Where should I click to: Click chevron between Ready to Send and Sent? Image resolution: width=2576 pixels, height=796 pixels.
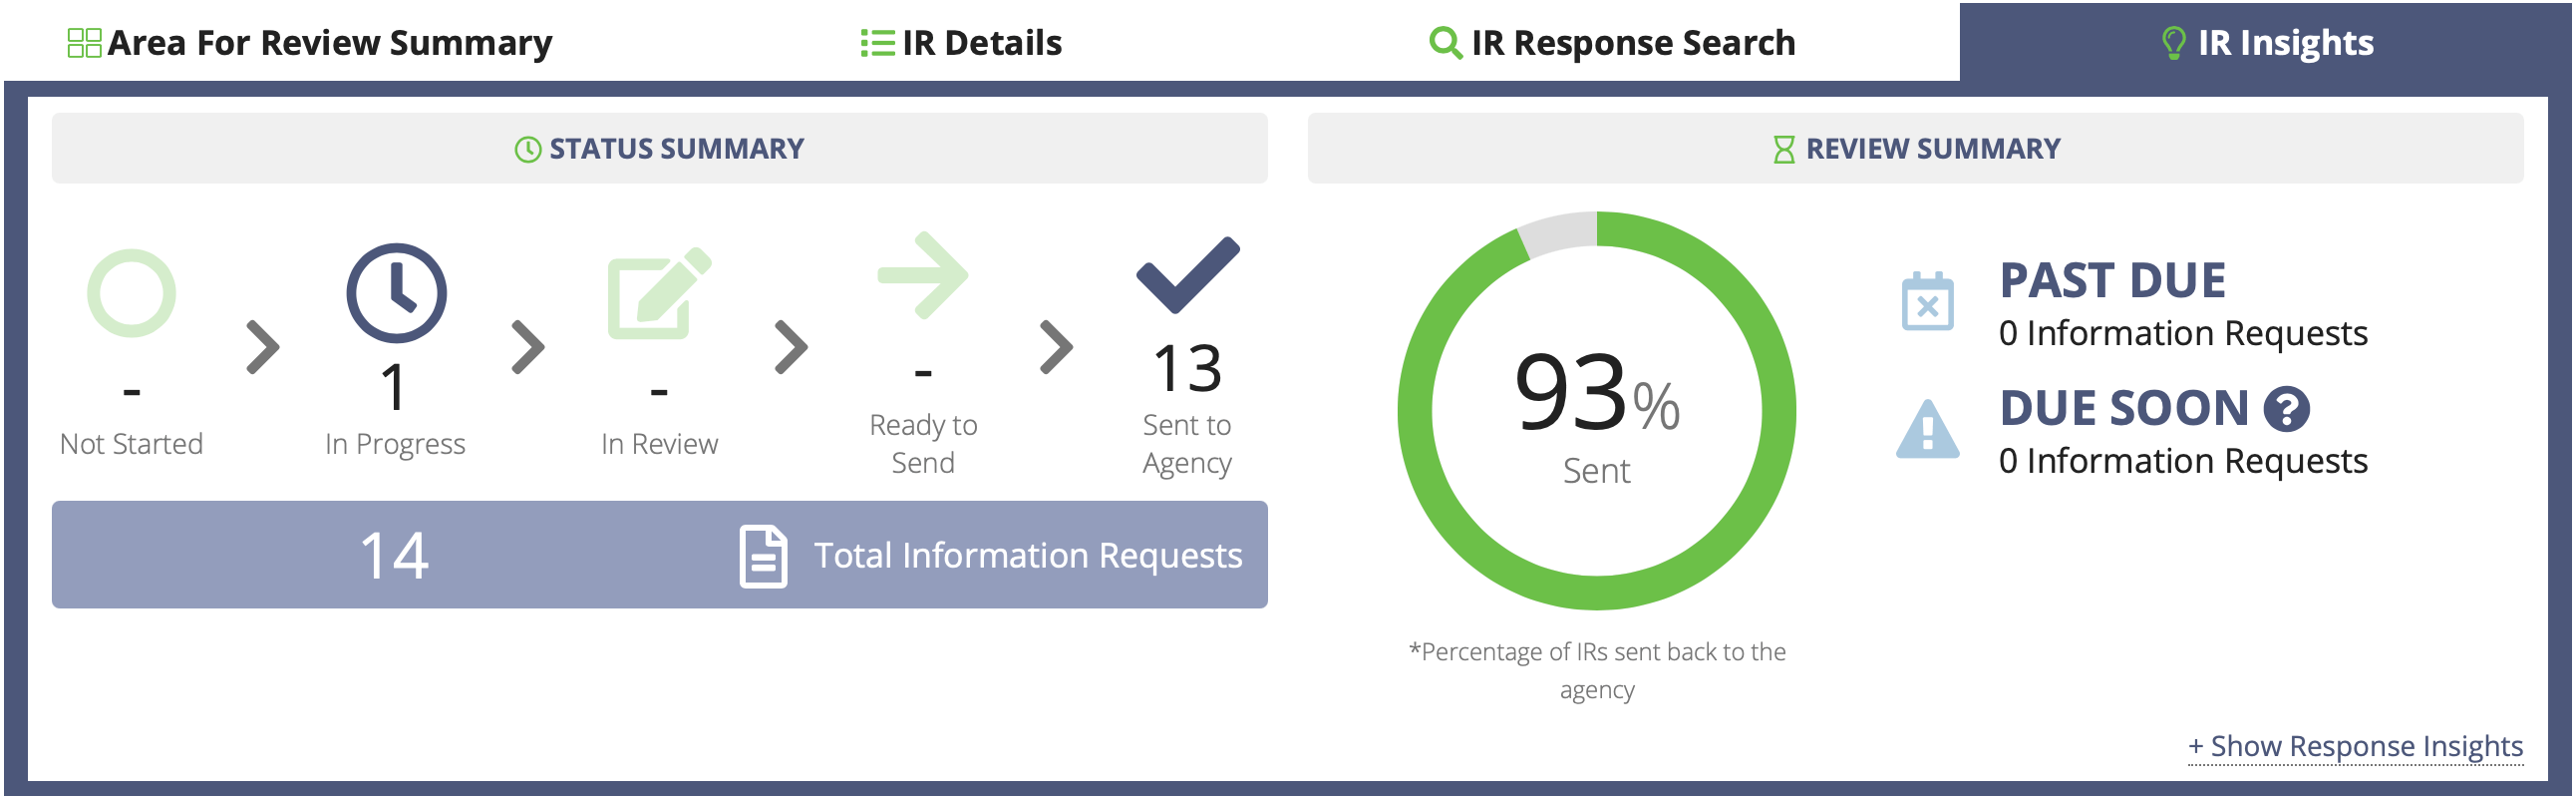pyautogui.click(x=1057, y=347)
